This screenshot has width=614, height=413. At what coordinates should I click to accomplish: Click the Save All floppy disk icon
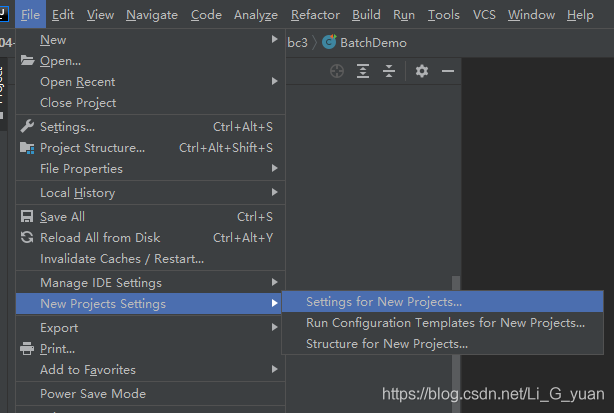point(27,216)
